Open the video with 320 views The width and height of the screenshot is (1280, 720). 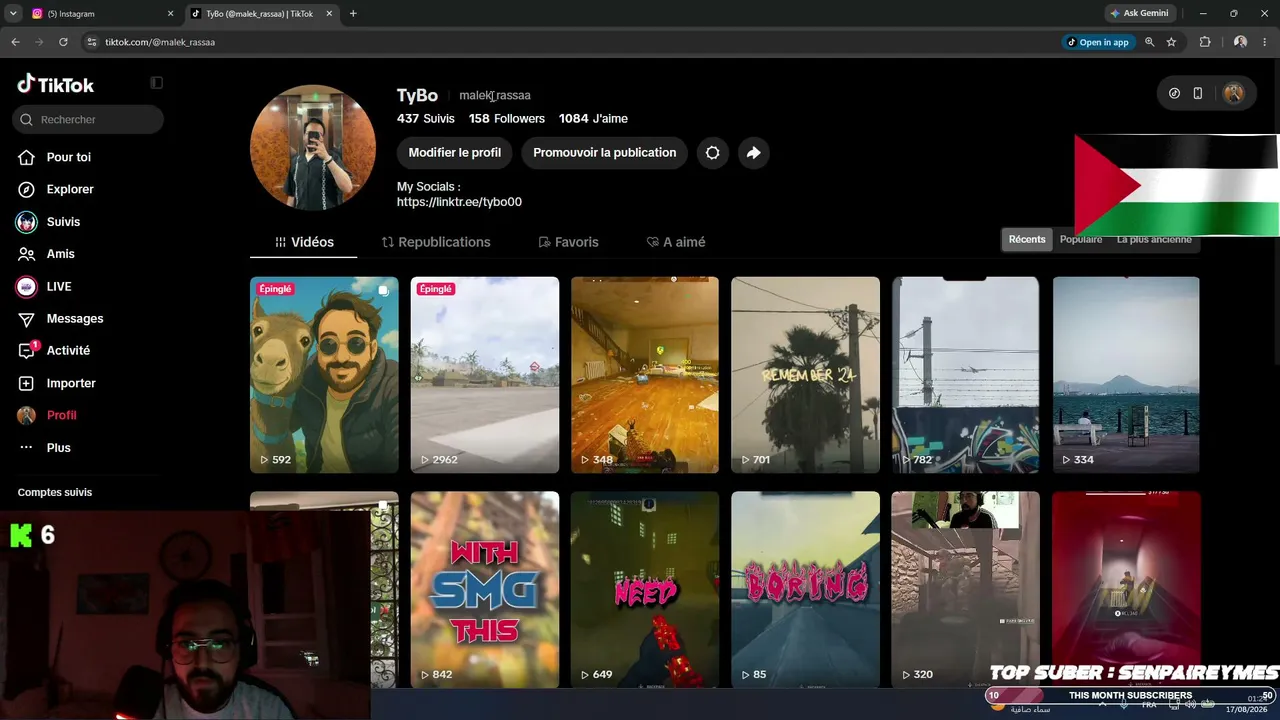click(966, 589)
